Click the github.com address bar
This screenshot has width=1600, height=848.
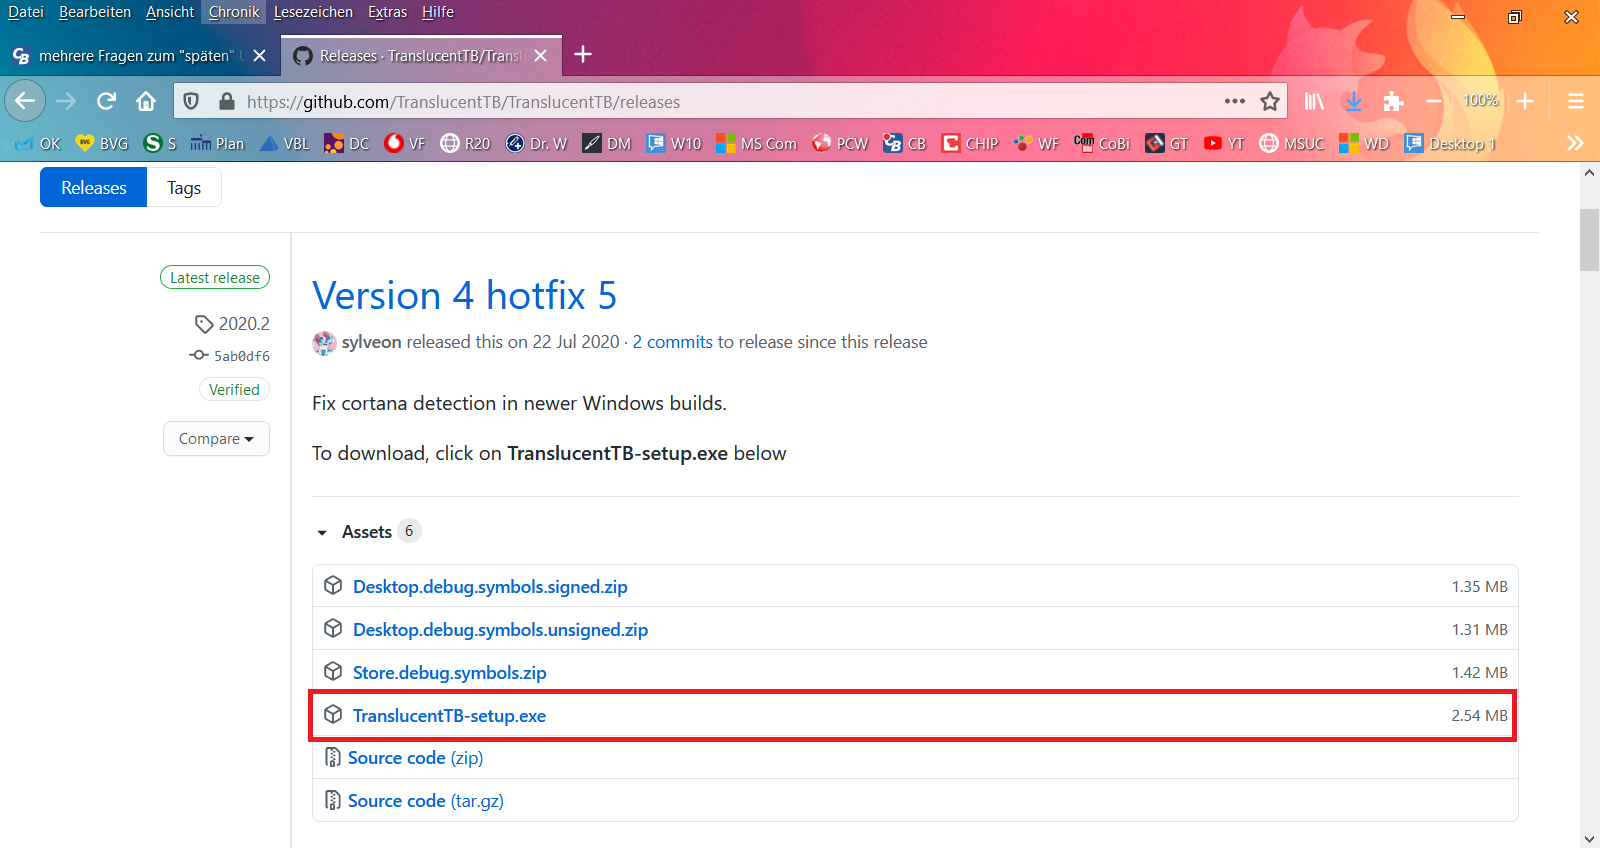[730, 101]
